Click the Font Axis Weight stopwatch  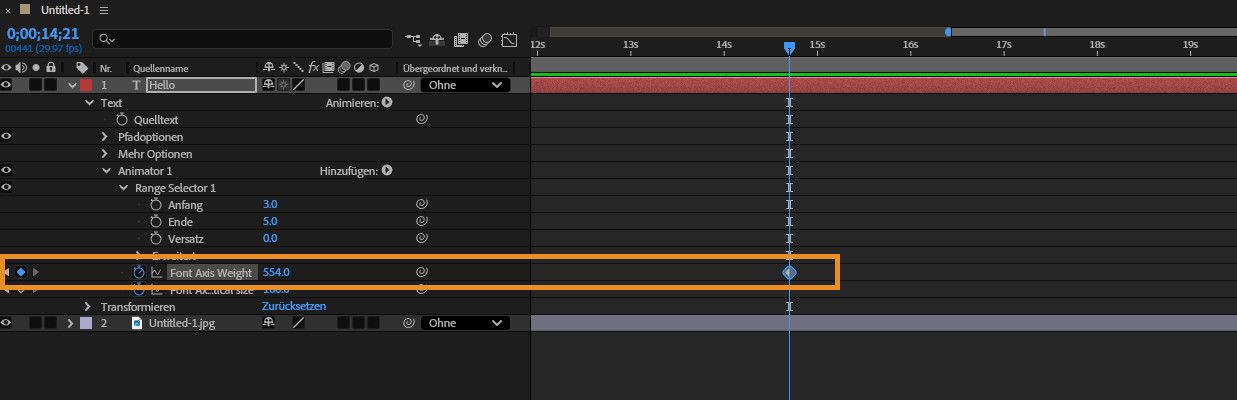pos(139,272)
